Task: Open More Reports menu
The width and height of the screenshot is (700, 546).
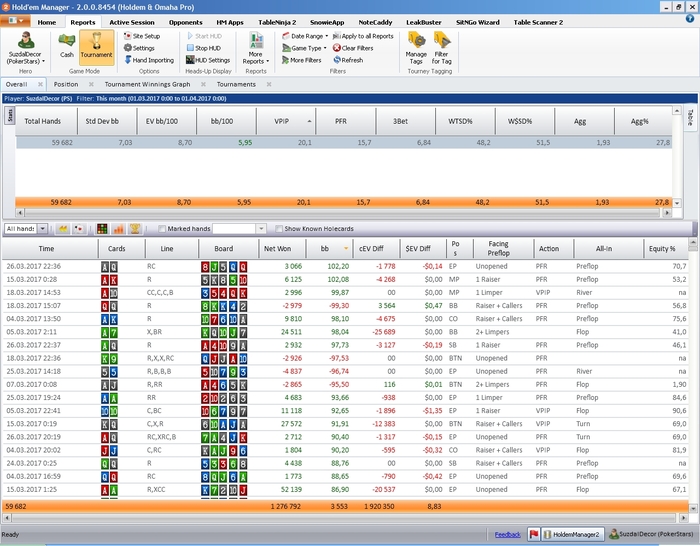Action: pos(256,48)
